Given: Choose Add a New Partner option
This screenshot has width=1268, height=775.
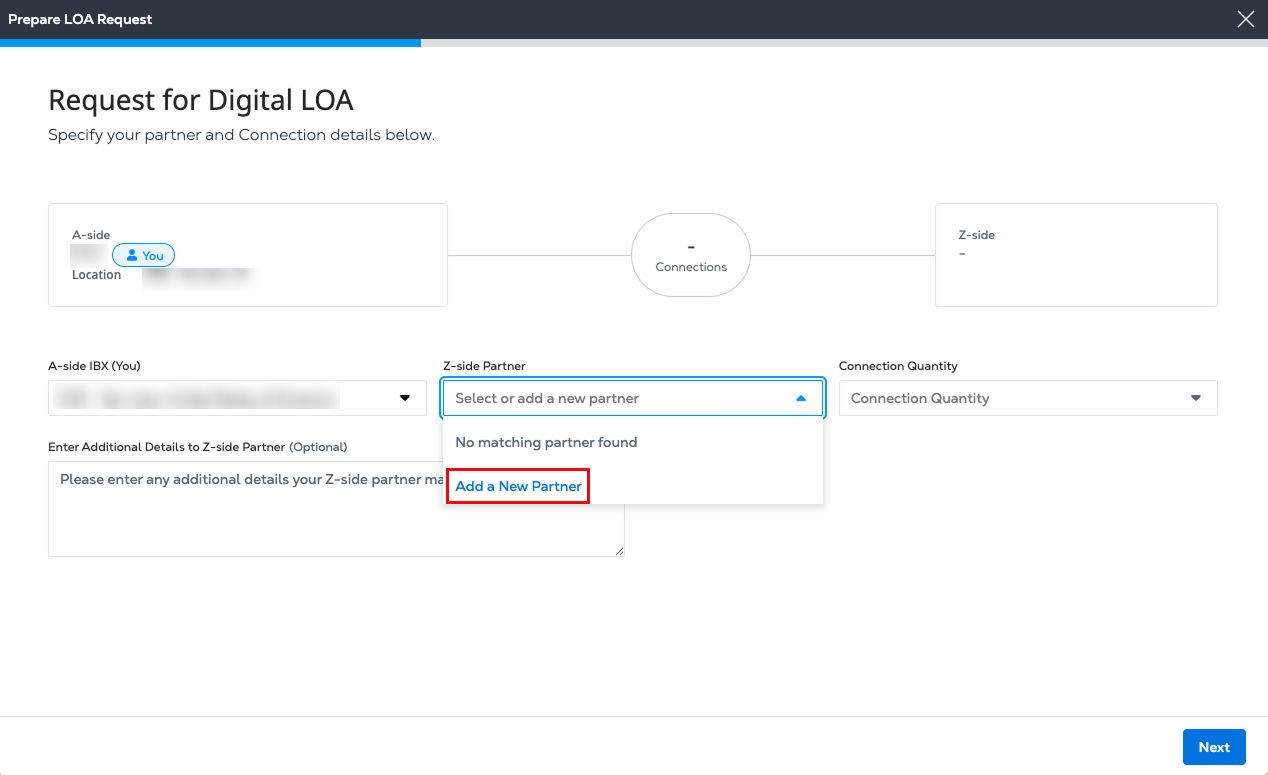Looking at the screenshot, I should pos(518,486).
